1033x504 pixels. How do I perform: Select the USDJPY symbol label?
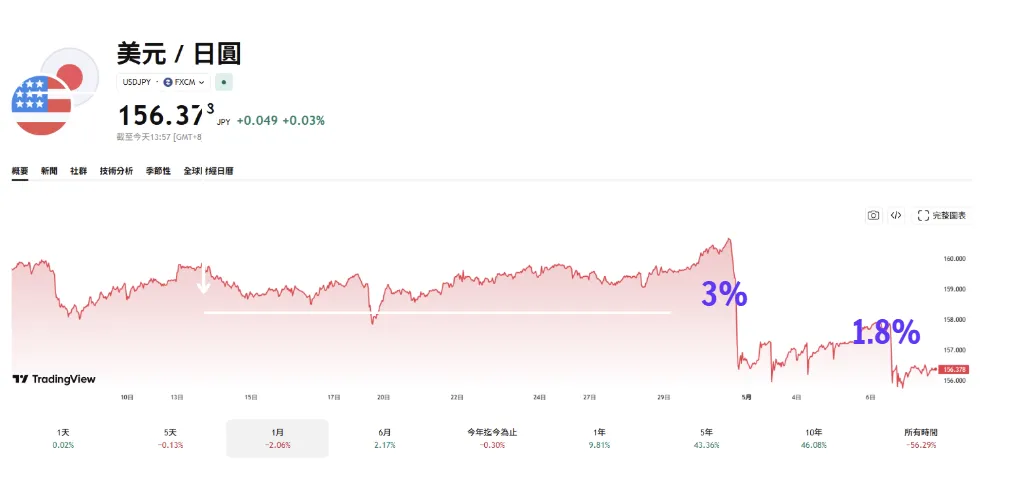(x=136, y=82)
